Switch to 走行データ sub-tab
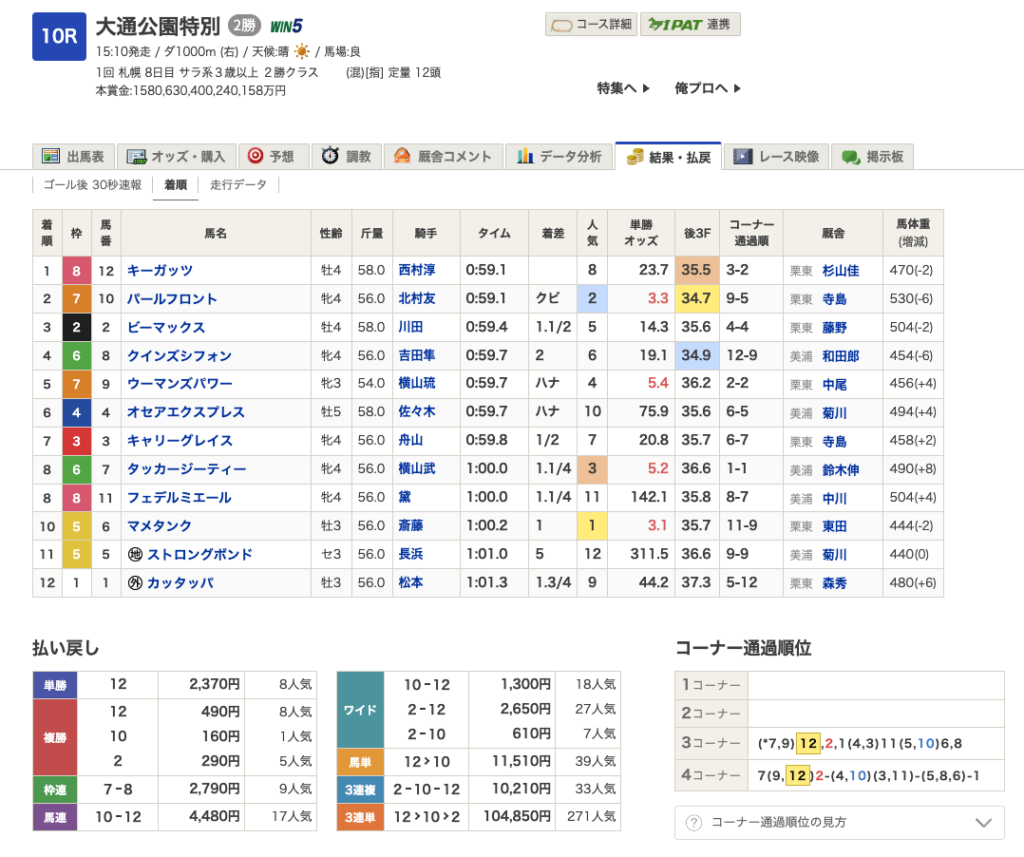 tap(238, 185)
